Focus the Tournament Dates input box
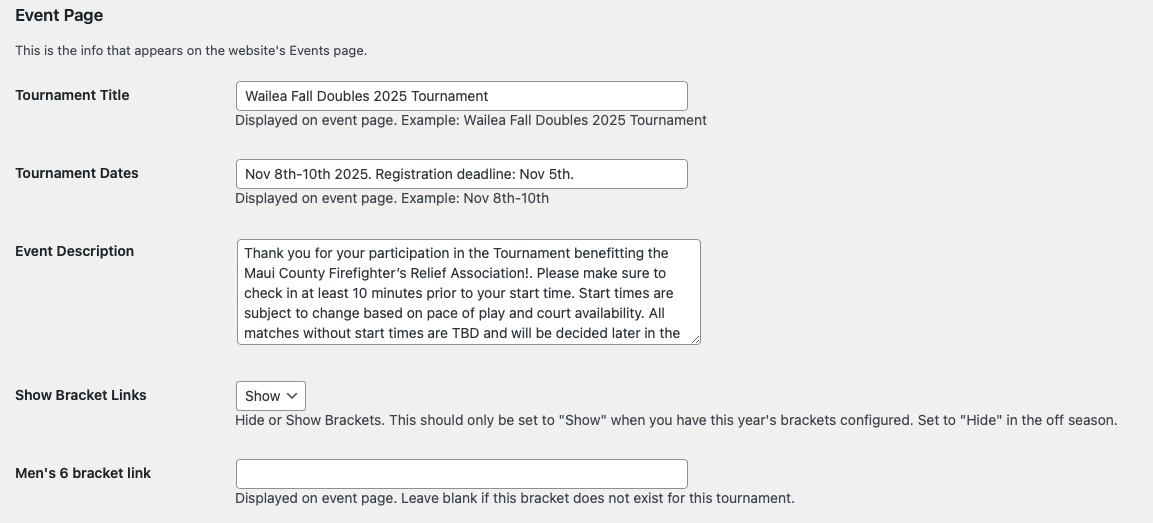Screen dimensions: 1153x523 461,174
